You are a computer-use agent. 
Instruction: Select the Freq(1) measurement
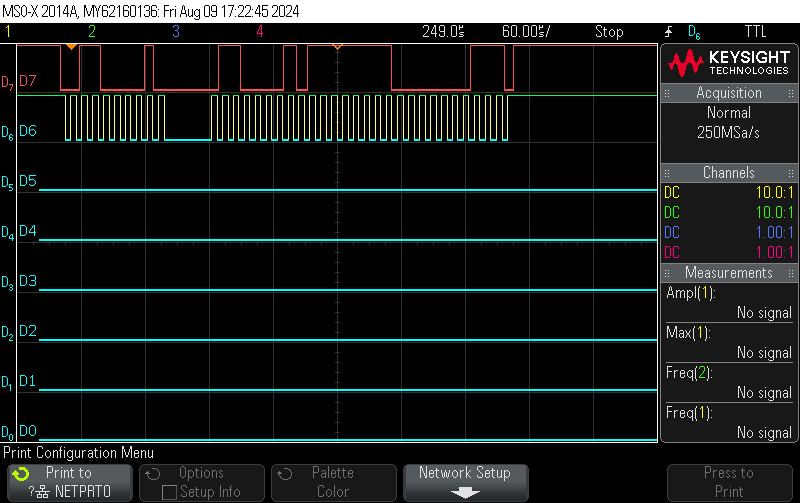point(729,422)
